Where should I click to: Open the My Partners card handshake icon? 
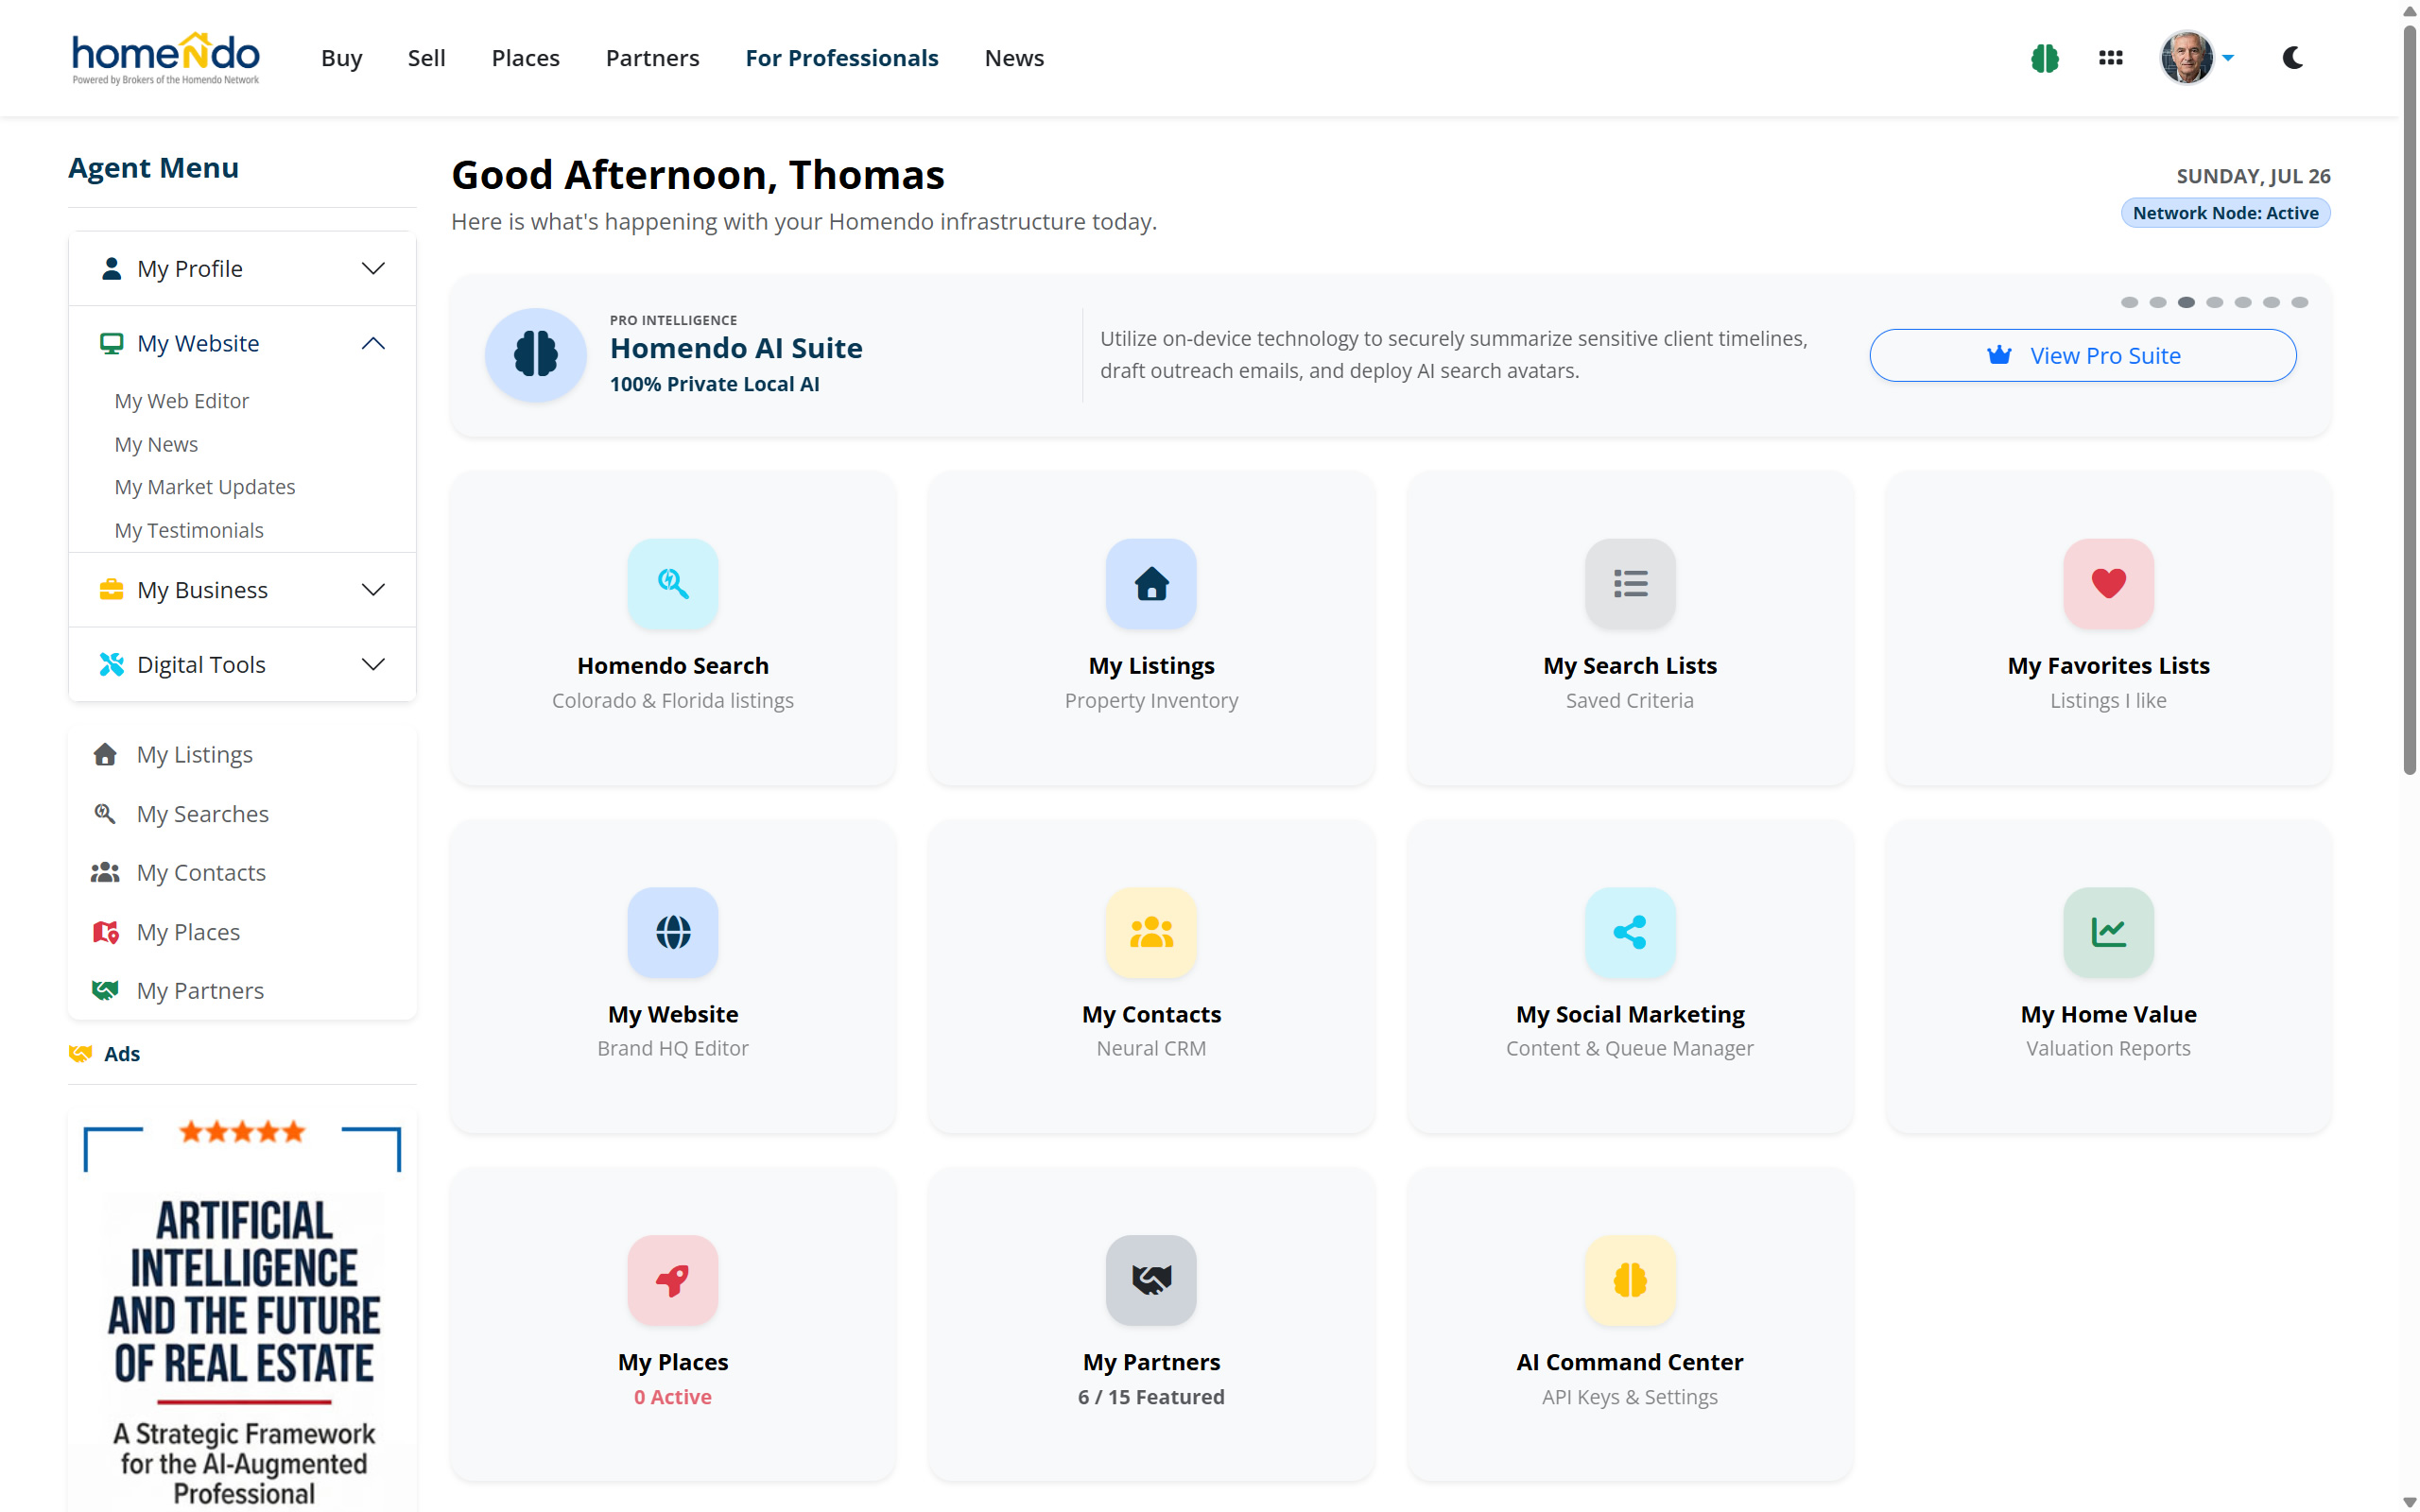pyautogui.click(x=1151, y=1280)
